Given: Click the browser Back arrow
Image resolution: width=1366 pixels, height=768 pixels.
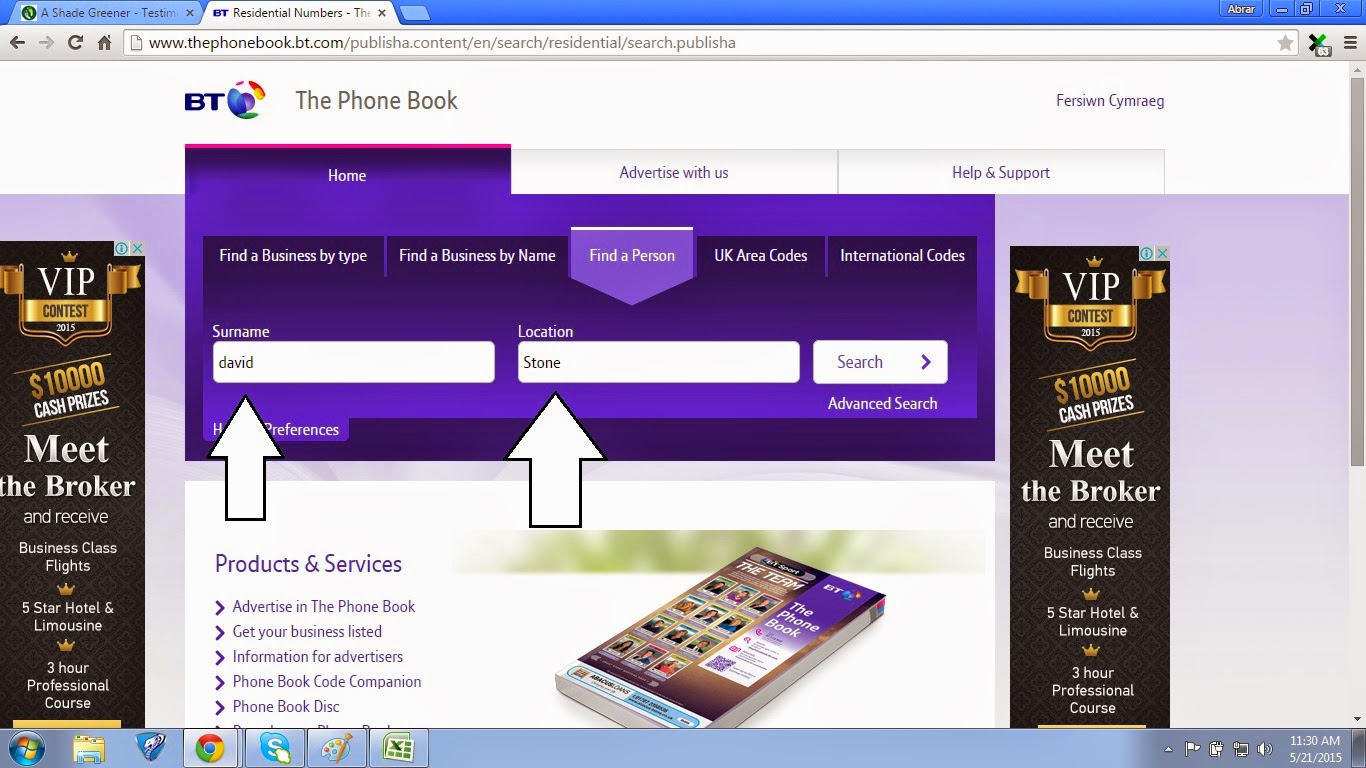Looking at the screenshot, I should (17, 43).
